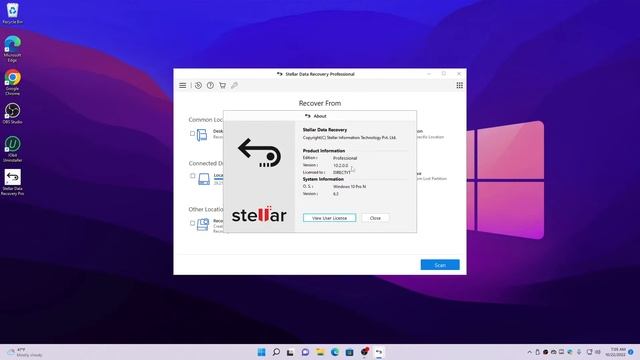Open the Windows Start button
This screenshot has width=640, height=360.
pyautogui.click(x=262, y=352)
